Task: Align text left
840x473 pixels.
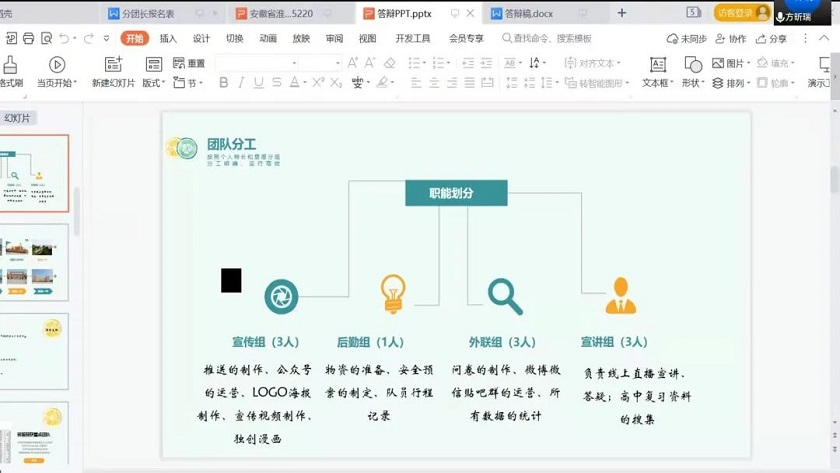Action: pos(416,83)
